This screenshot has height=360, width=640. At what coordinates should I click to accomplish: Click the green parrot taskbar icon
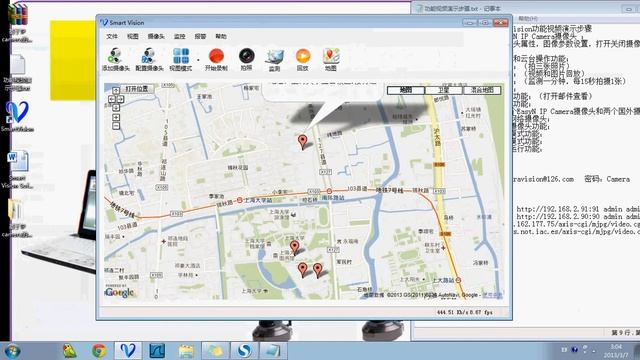pyautogui.click(x=70, y=351)
